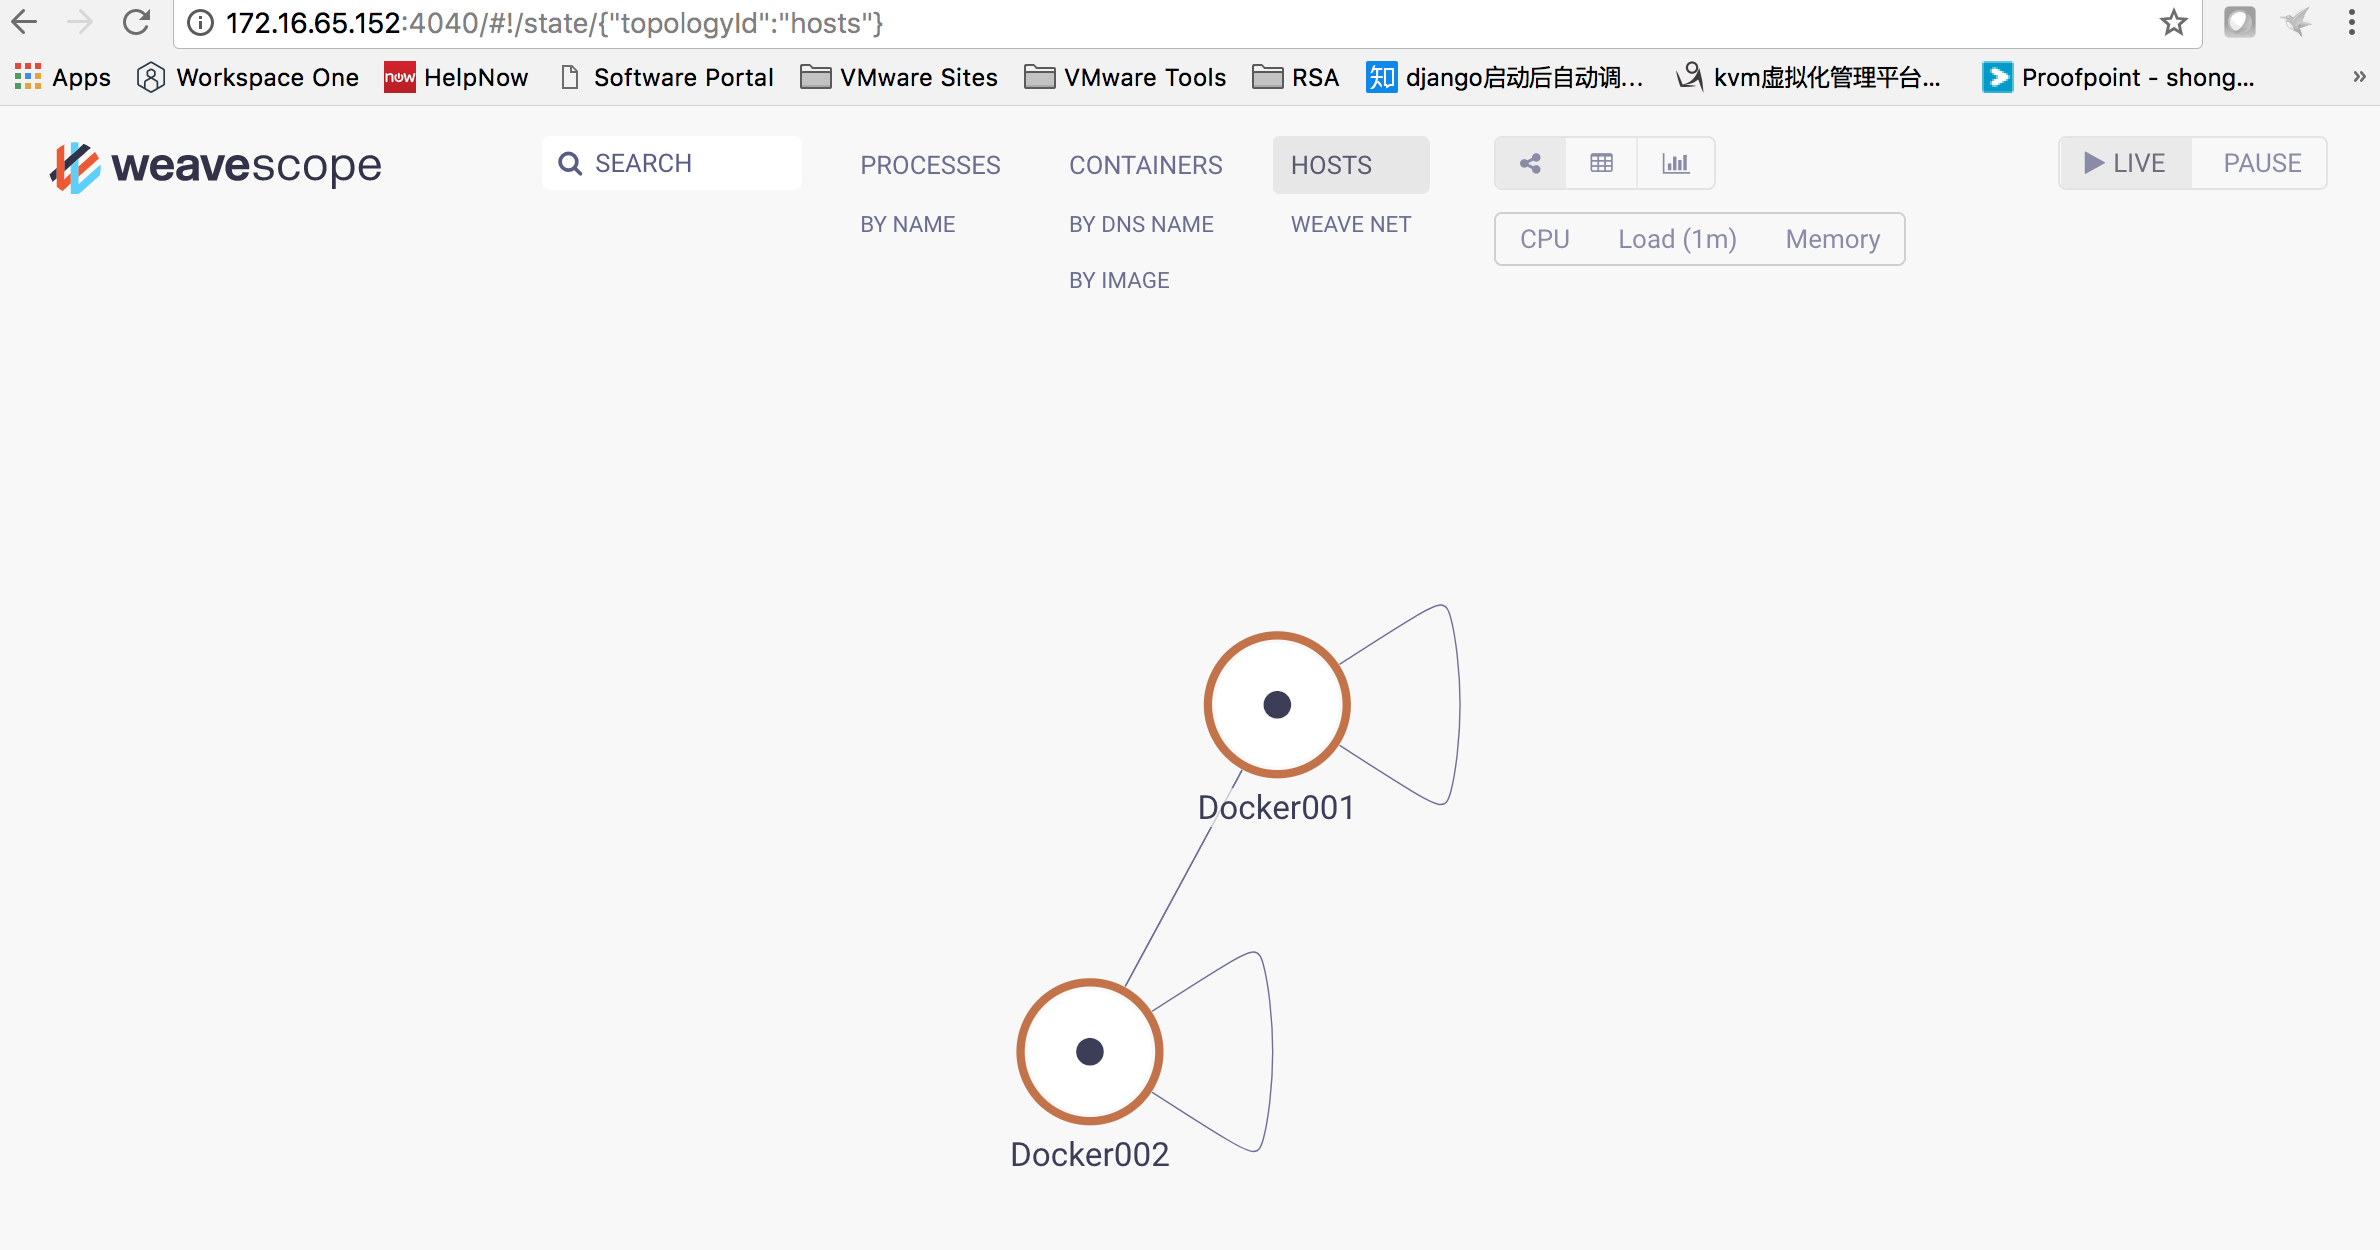Switch to the Containers topology

tap(1145, 165)
